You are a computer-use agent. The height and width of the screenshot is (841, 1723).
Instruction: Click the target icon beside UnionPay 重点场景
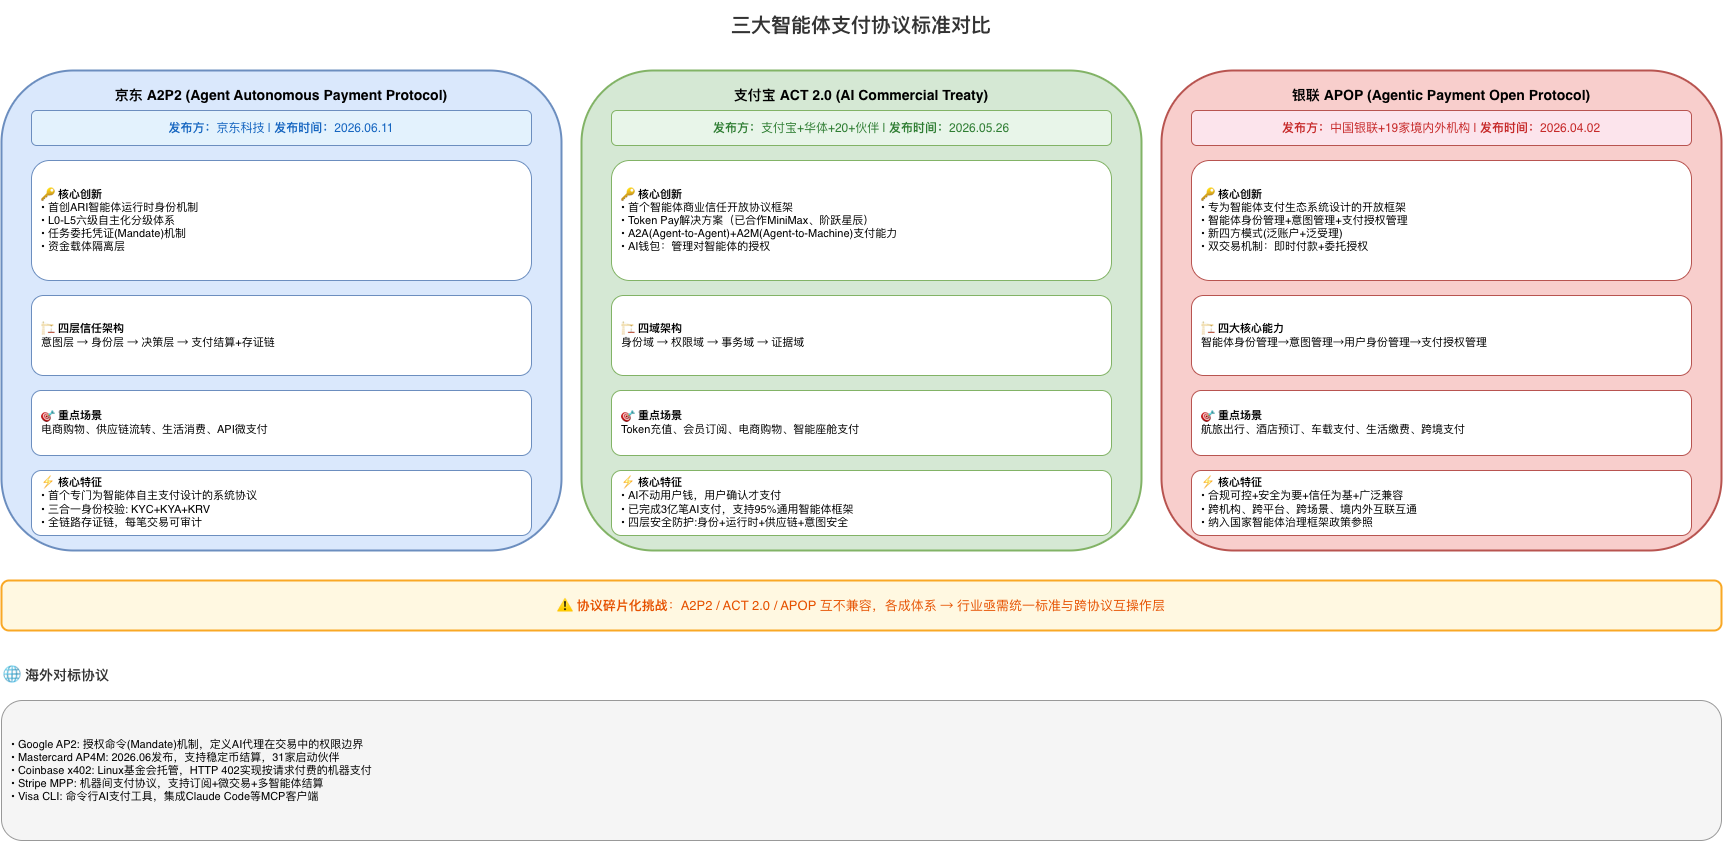[1208, 415]
